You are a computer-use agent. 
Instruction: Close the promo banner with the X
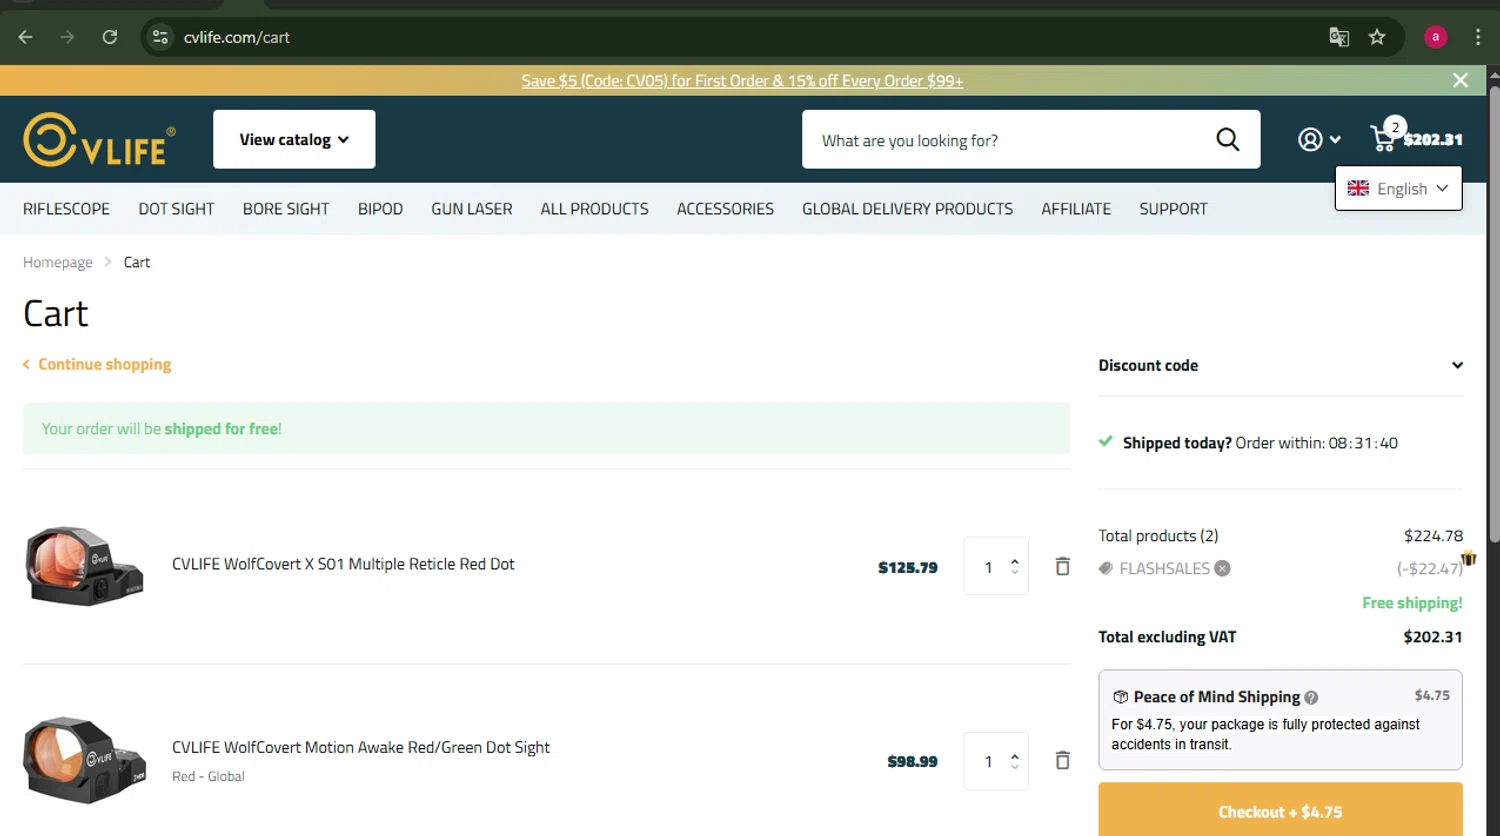point(1460,80)
